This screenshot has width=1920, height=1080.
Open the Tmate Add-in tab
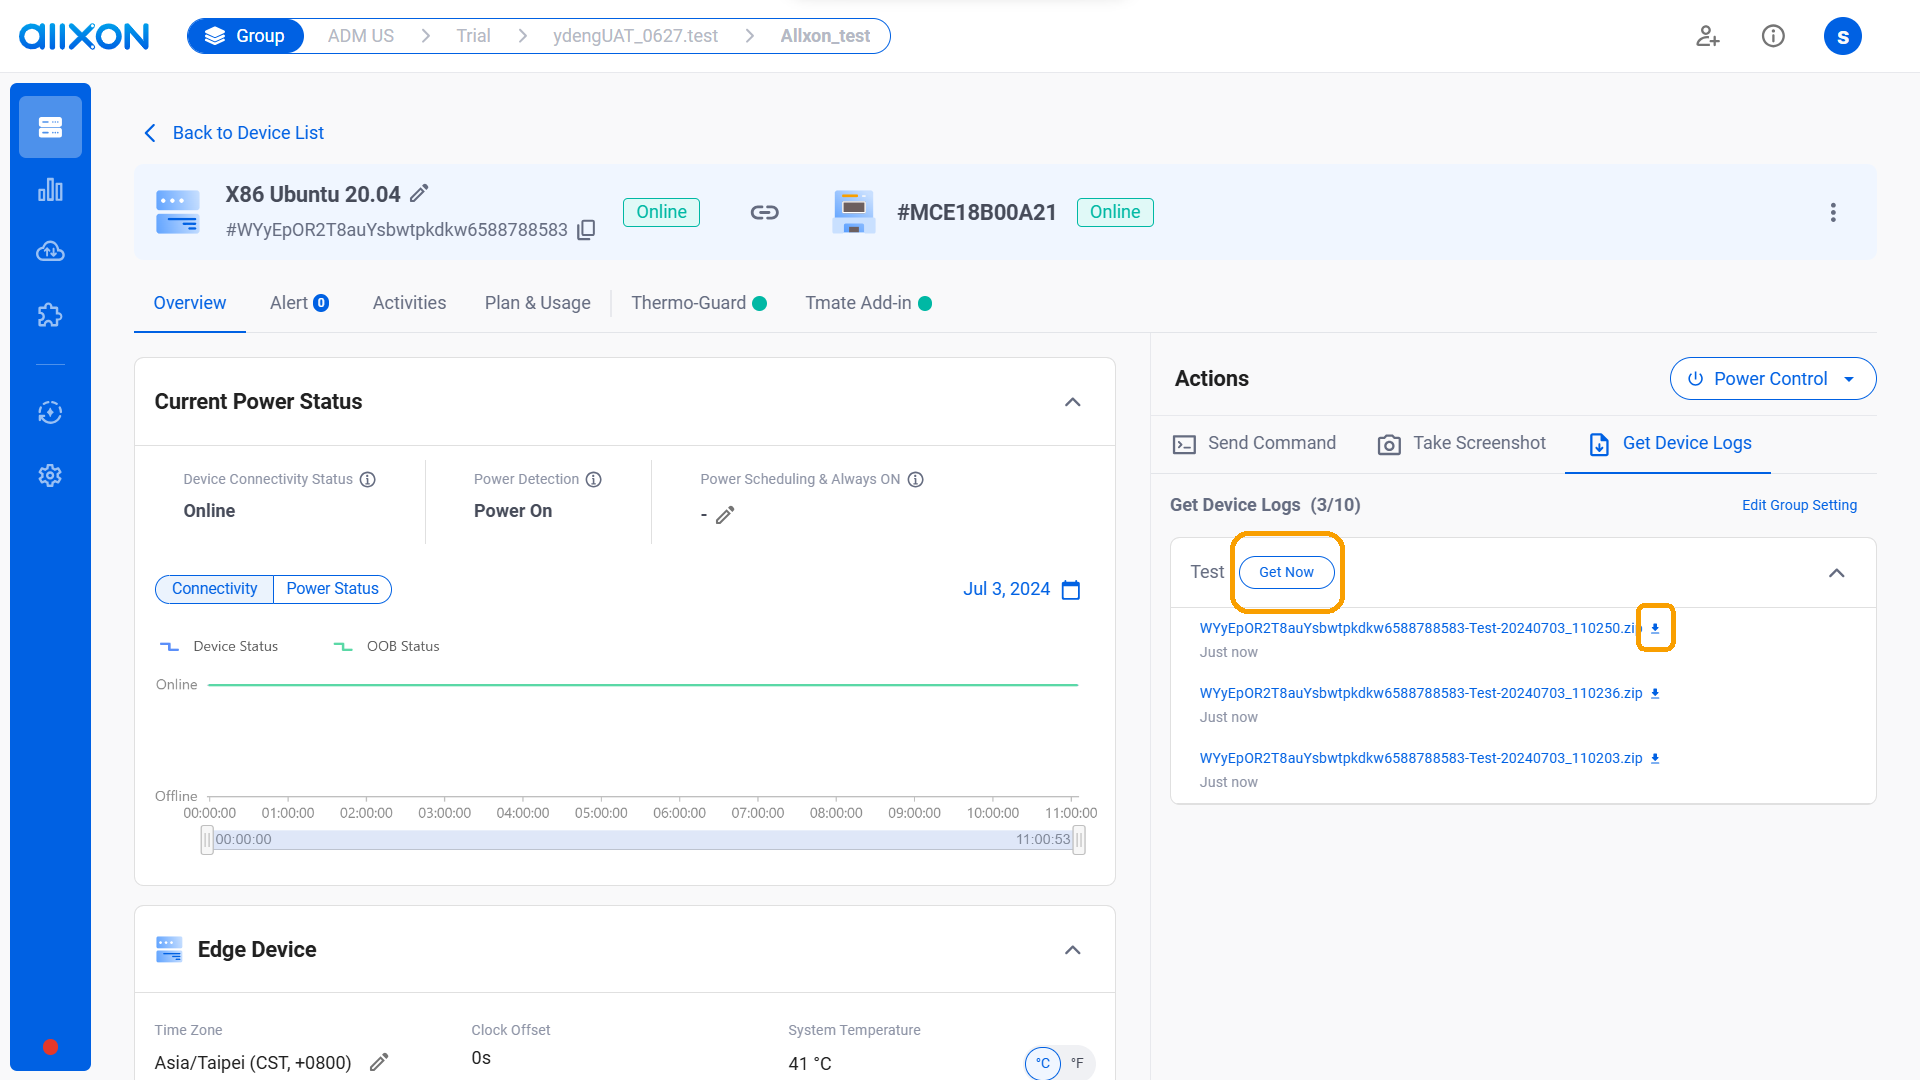[868, 303]
